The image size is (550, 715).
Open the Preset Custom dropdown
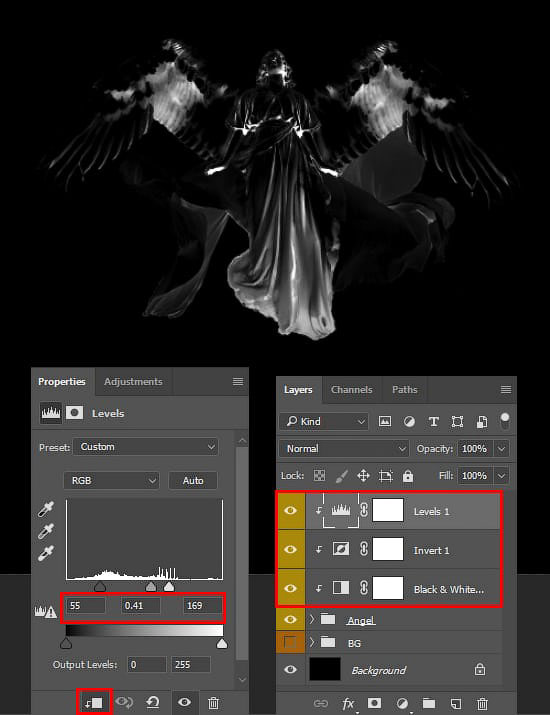click(x=146, y=447)
